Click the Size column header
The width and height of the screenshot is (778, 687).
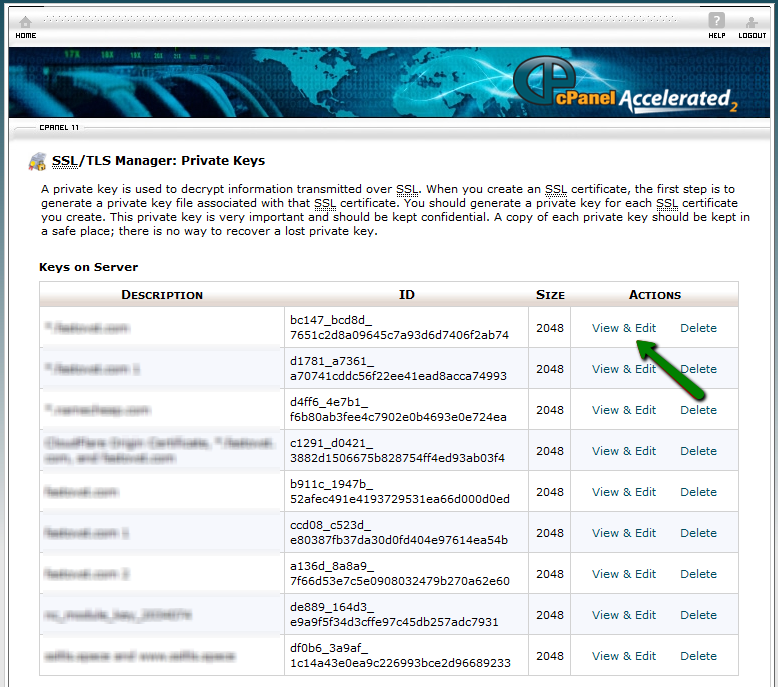549,295
